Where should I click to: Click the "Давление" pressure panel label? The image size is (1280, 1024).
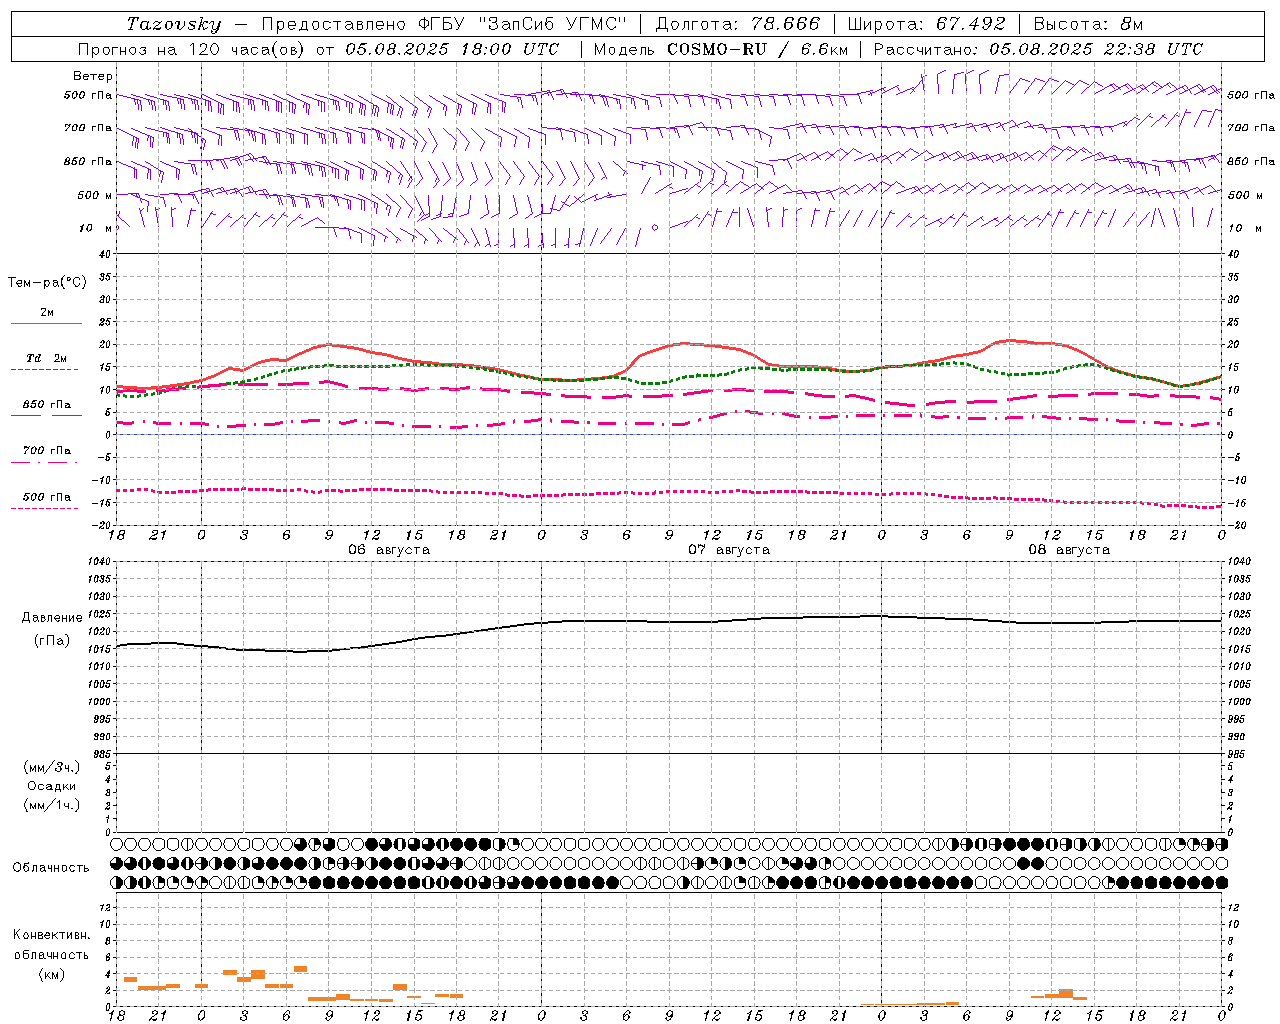tap(52, 618)
